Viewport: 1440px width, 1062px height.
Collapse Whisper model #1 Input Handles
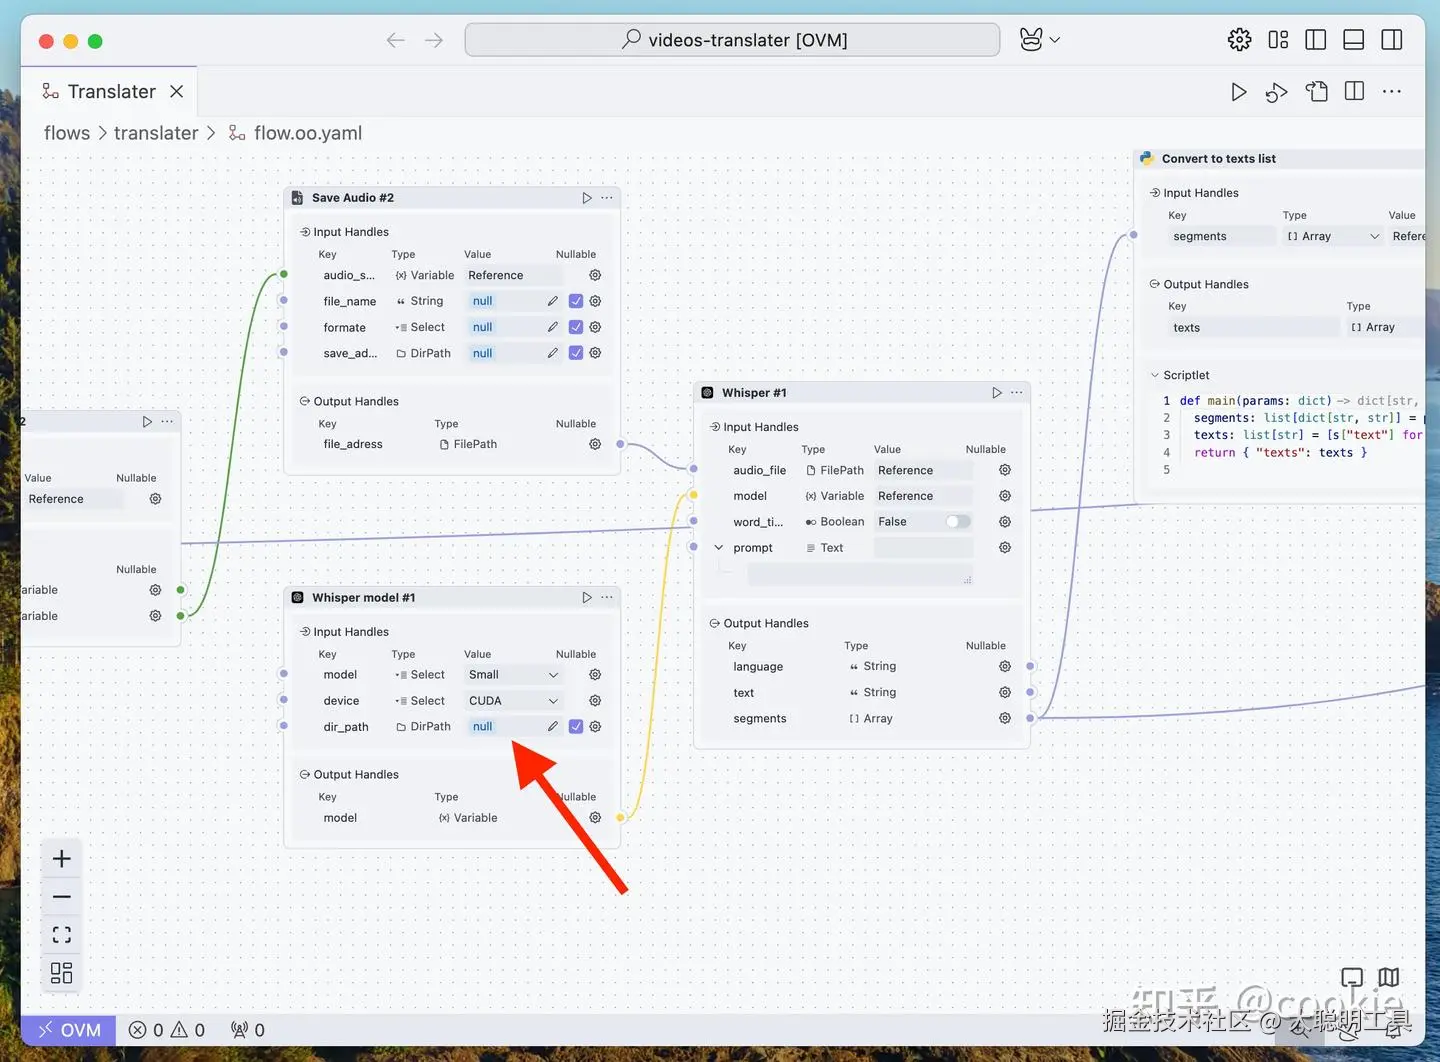(x=305, y=632)
